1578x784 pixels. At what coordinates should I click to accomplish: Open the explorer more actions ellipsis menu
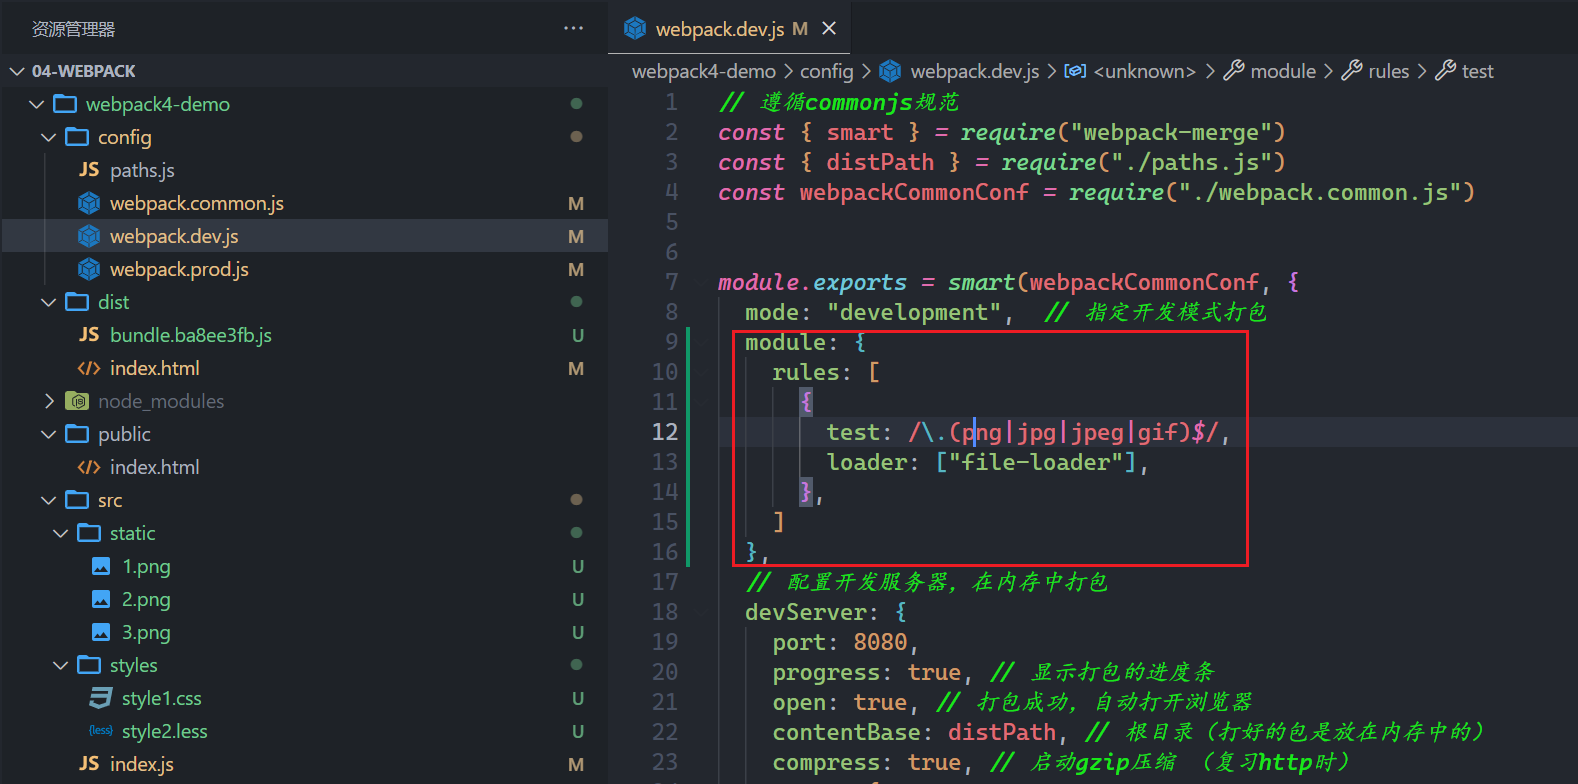point(573,29)
